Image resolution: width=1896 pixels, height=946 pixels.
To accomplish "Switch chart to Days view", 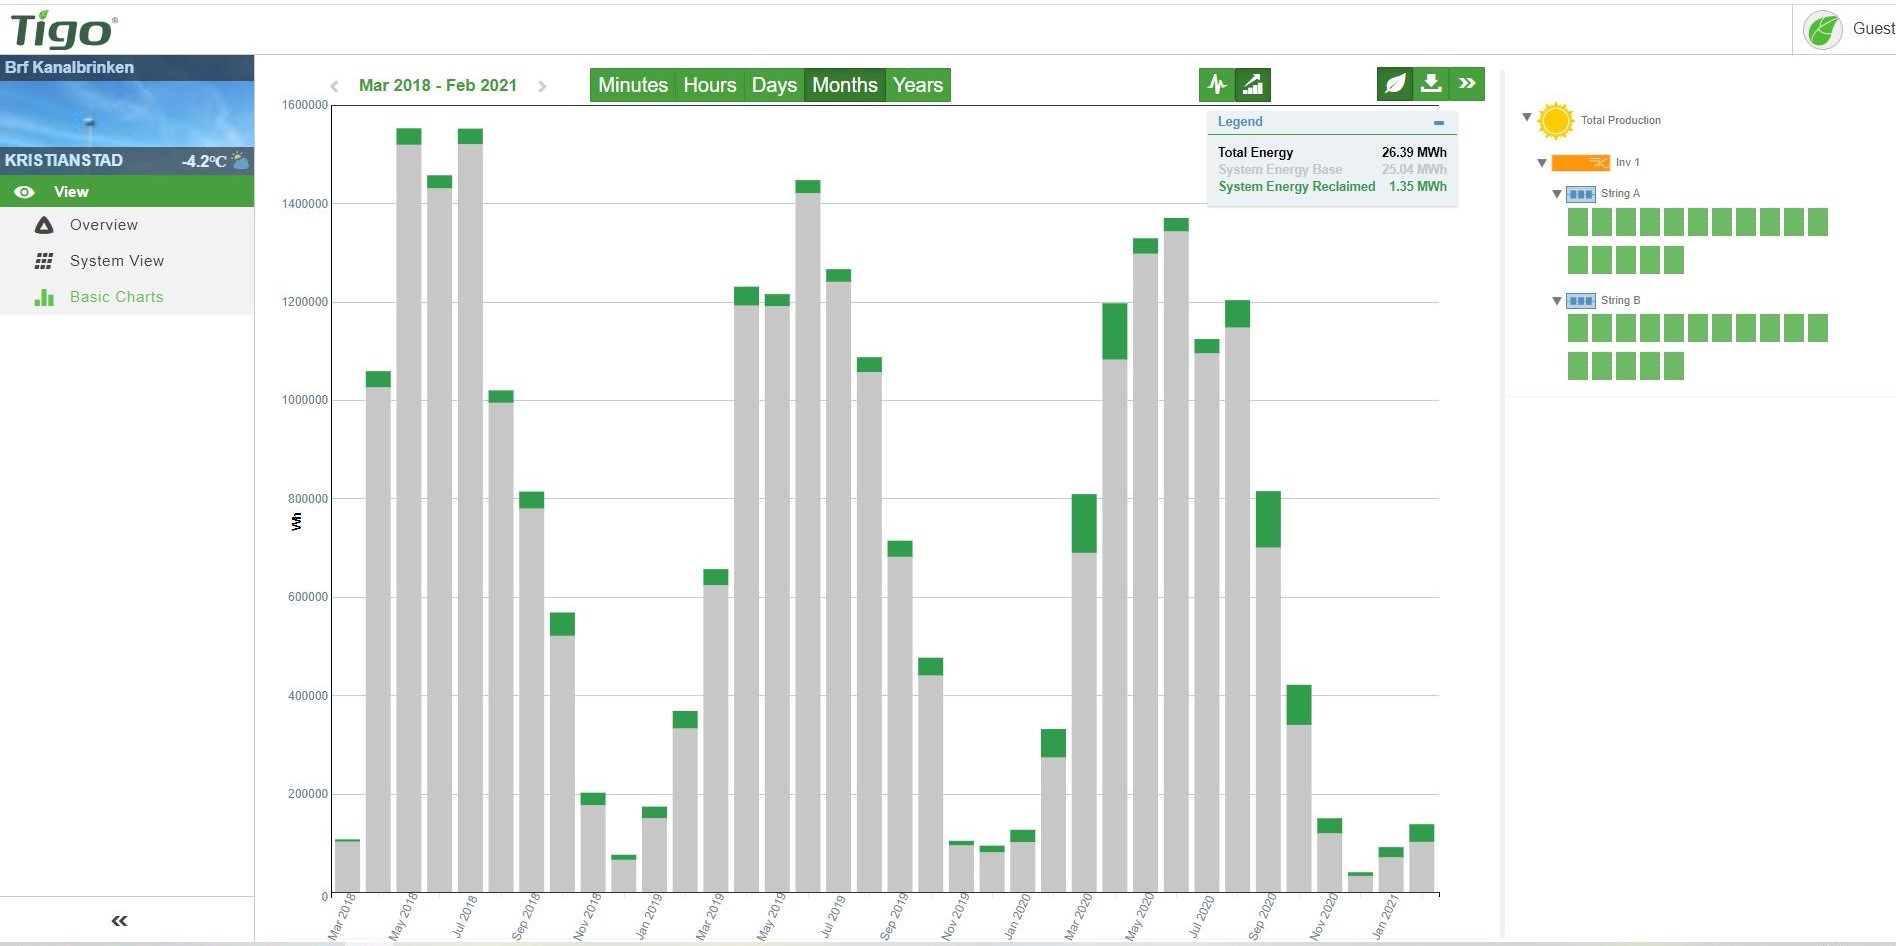I will [774, 85].
